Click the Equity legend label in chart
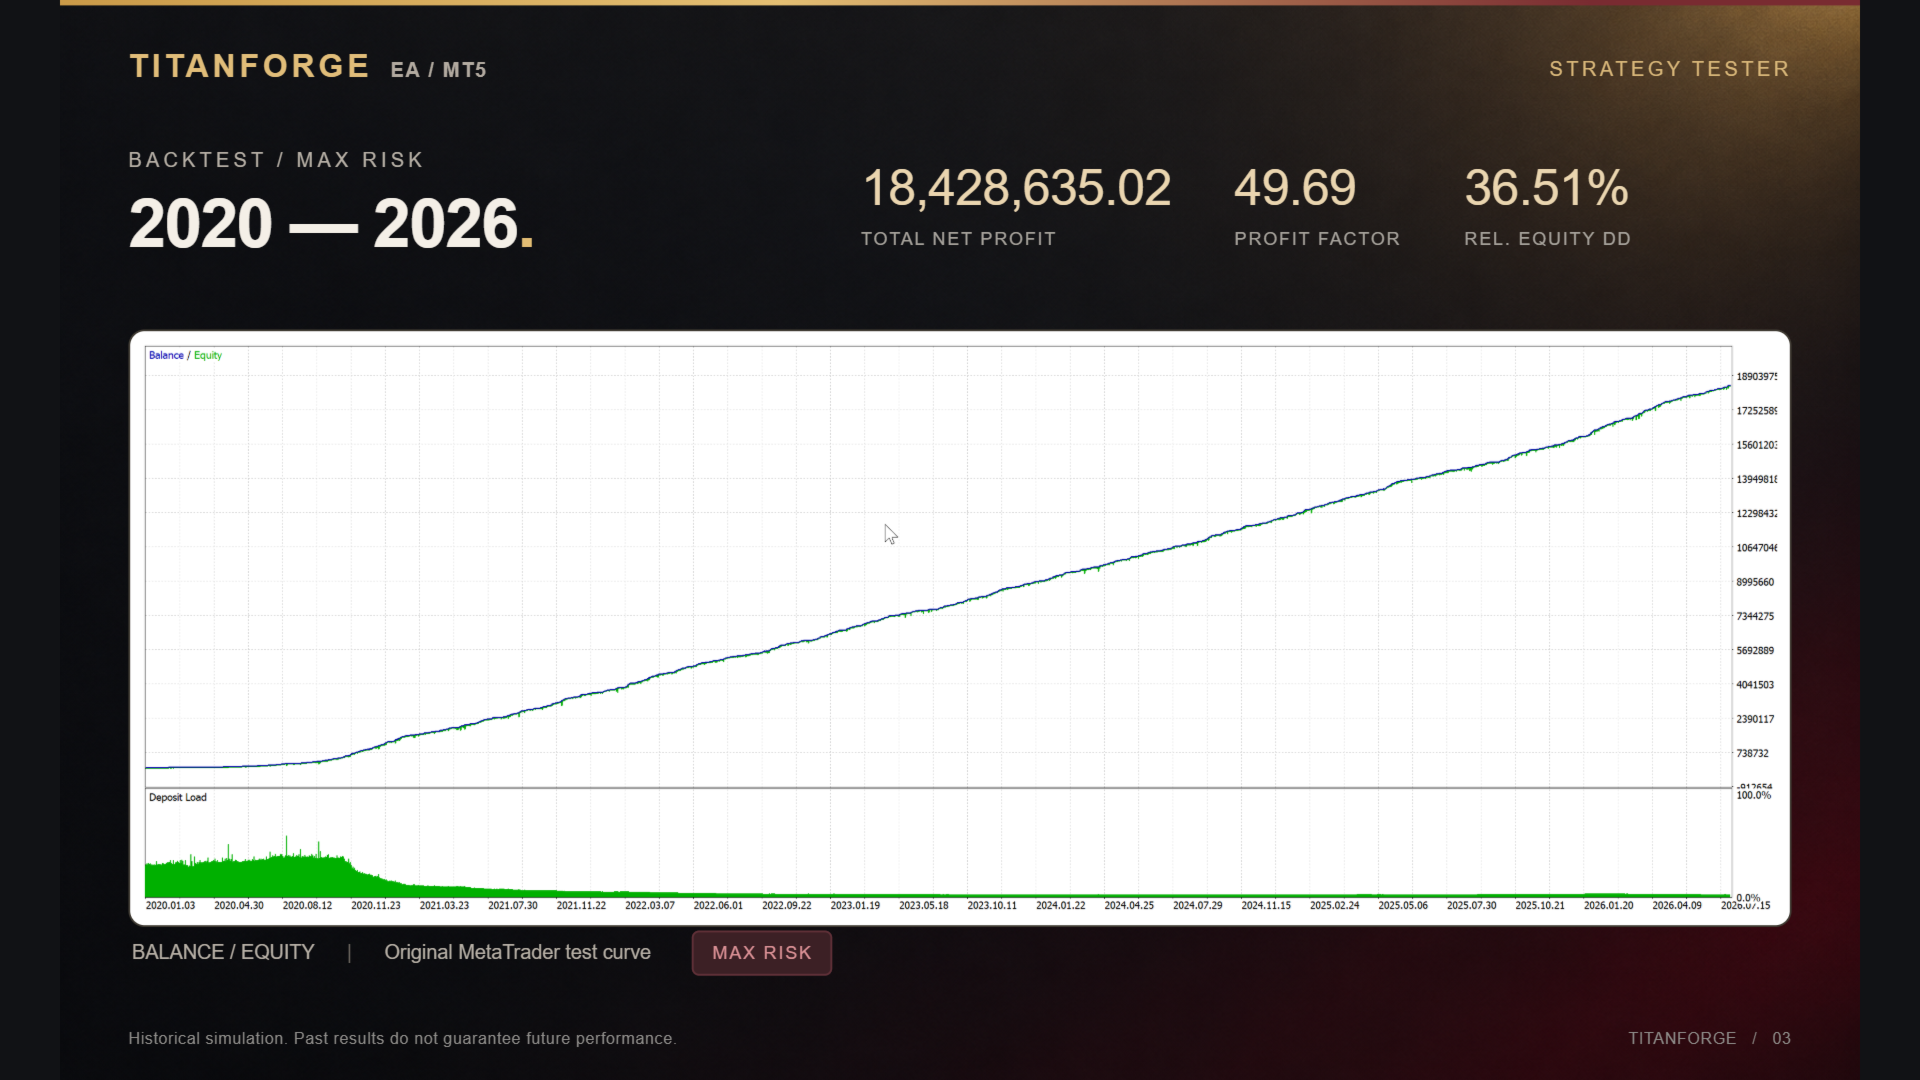The image size is (1920, 1080). coord(208,355)
